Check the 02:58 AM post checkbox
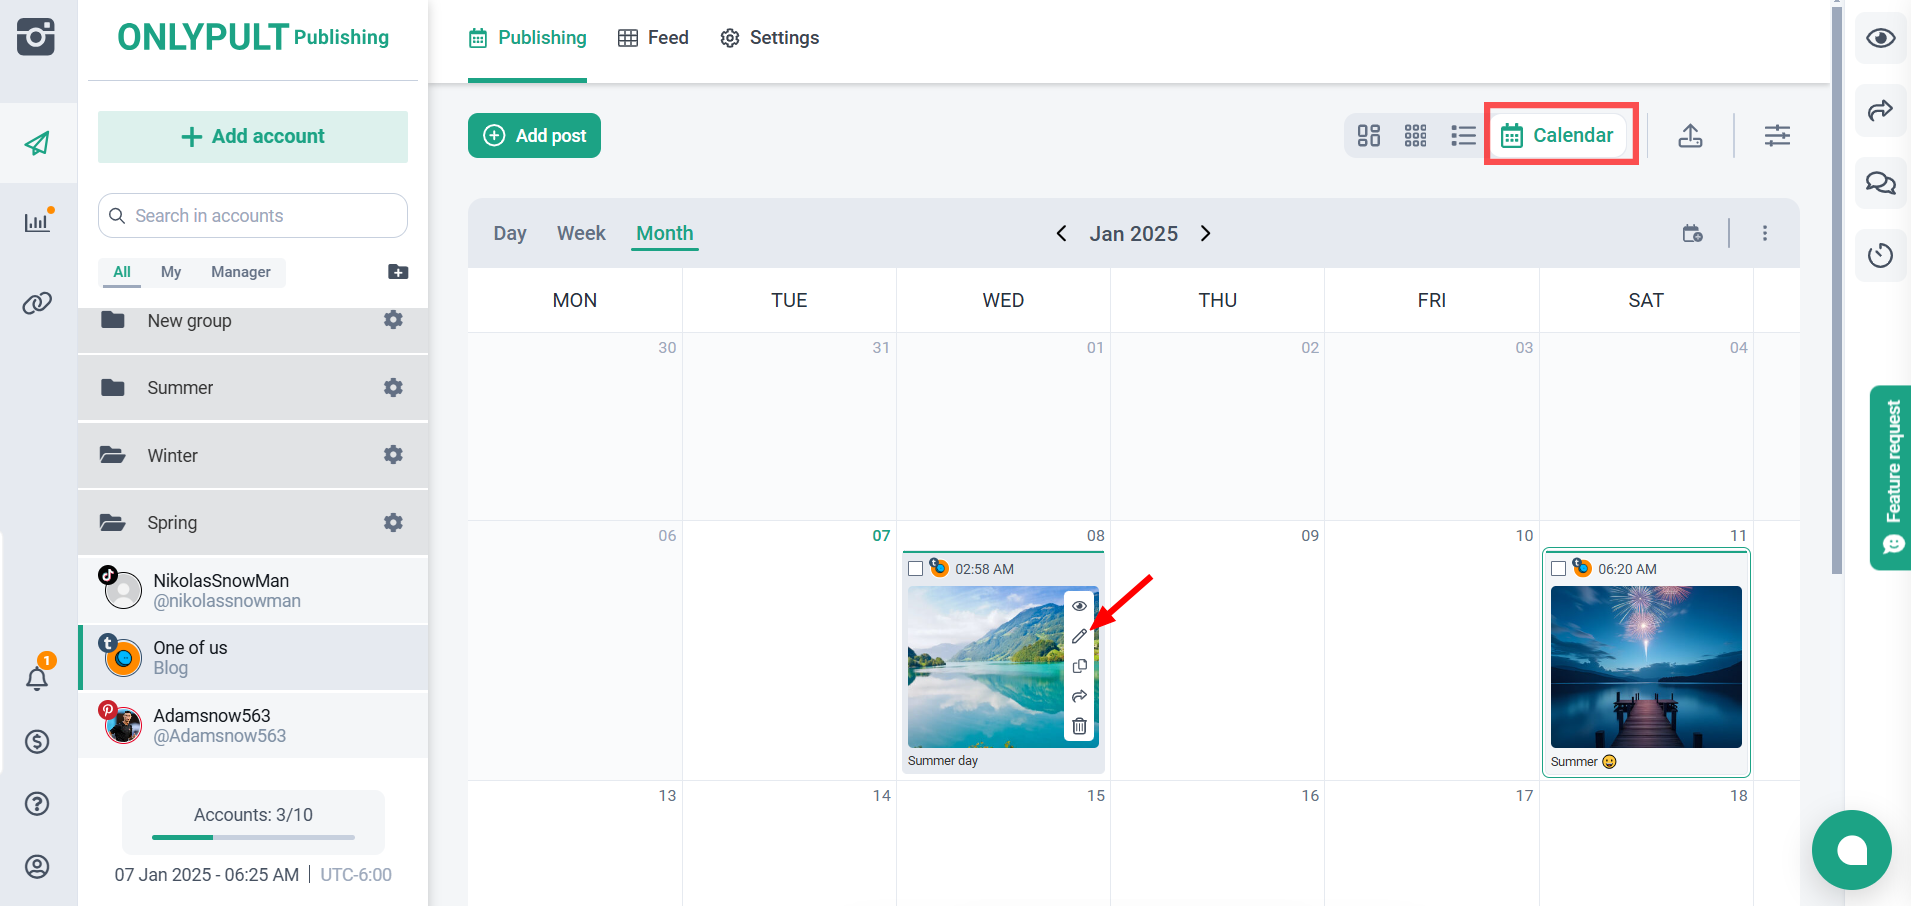This screenshot has width=1911, height=906. click(x=915, y=569)
